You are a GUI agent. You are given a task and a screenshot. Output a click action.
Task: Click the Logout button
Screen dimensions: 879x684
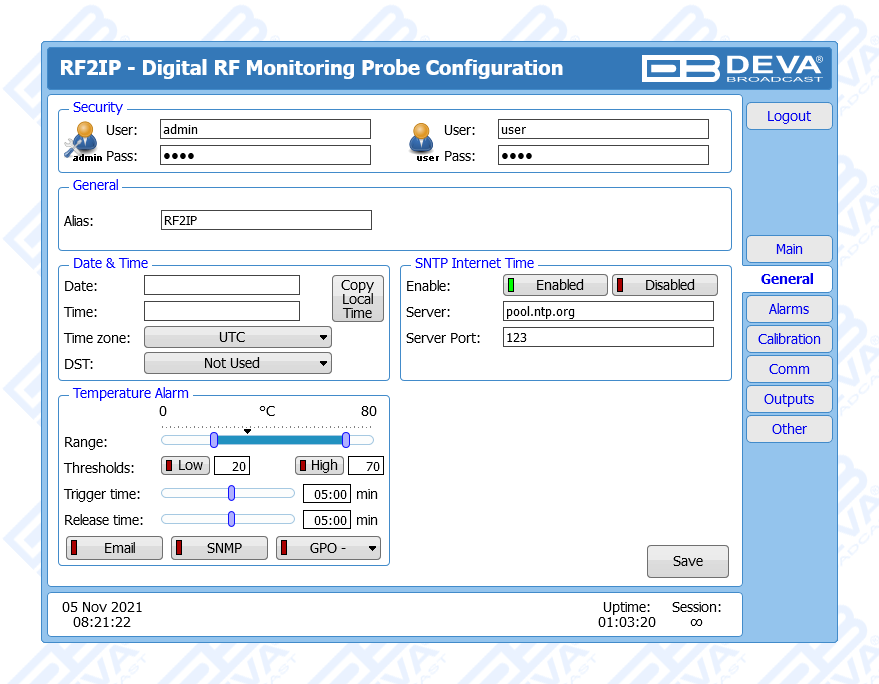click(789, 116)
